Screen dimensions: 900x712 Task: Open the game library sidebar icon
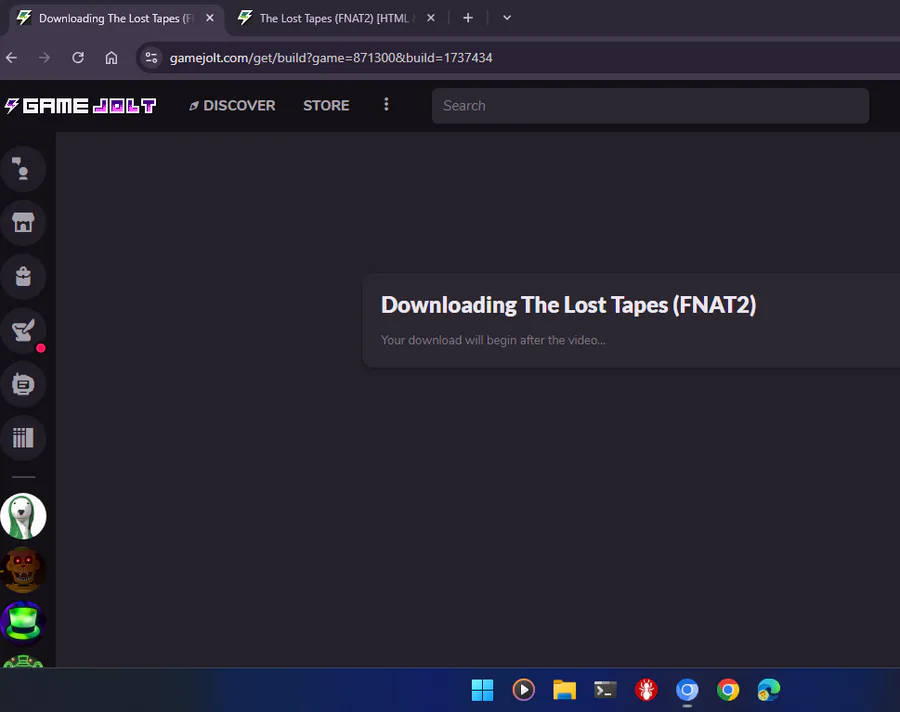[23, 438]
